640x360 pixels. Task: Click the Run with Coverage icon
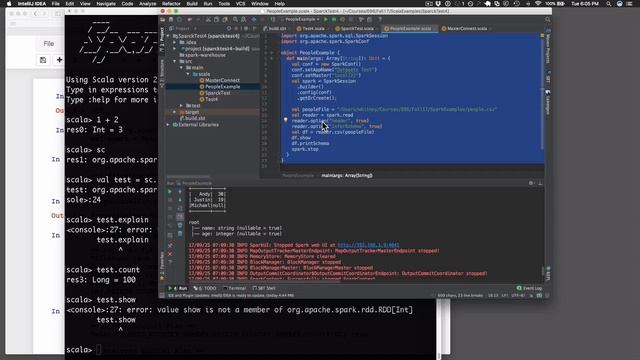(x=343, y=20)
